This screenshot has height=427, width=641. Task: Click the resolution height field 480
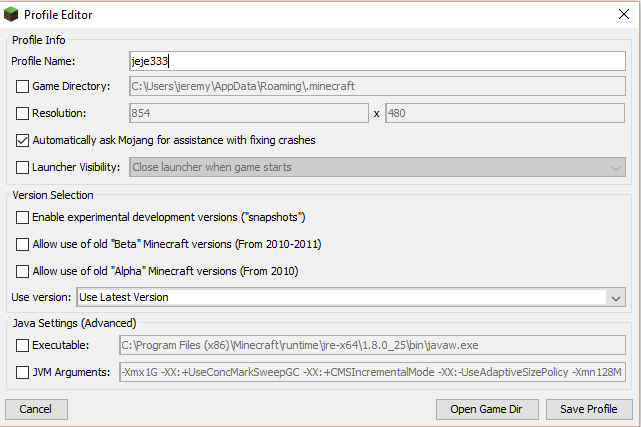coord(505,113)
